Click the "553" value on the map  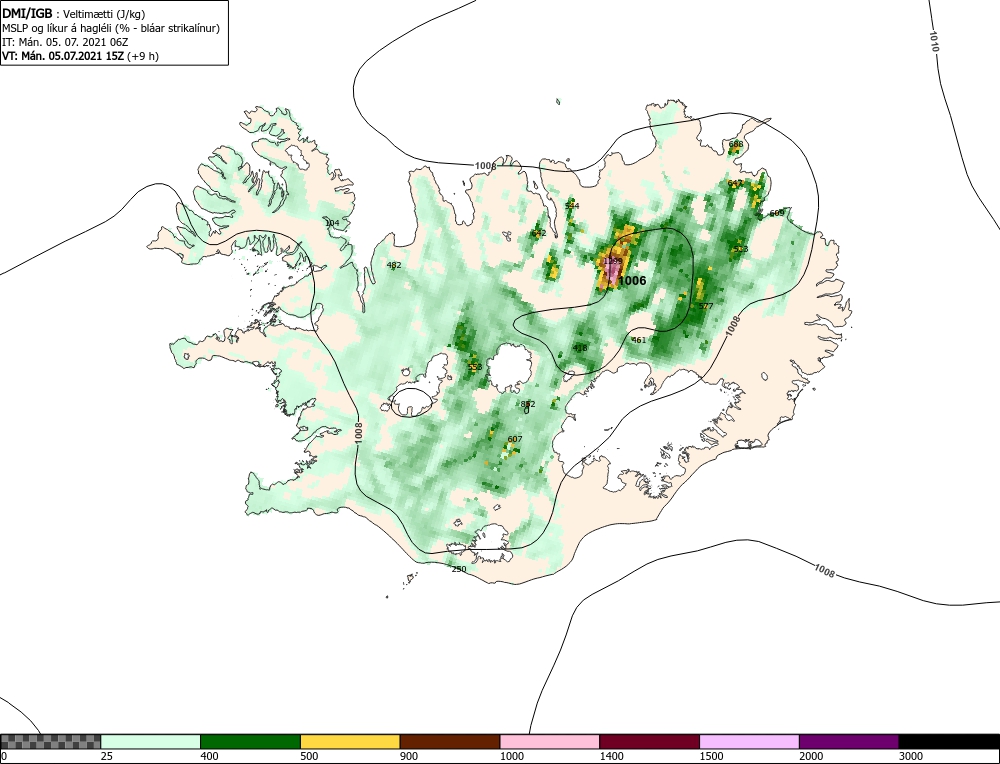click(475, 367)
